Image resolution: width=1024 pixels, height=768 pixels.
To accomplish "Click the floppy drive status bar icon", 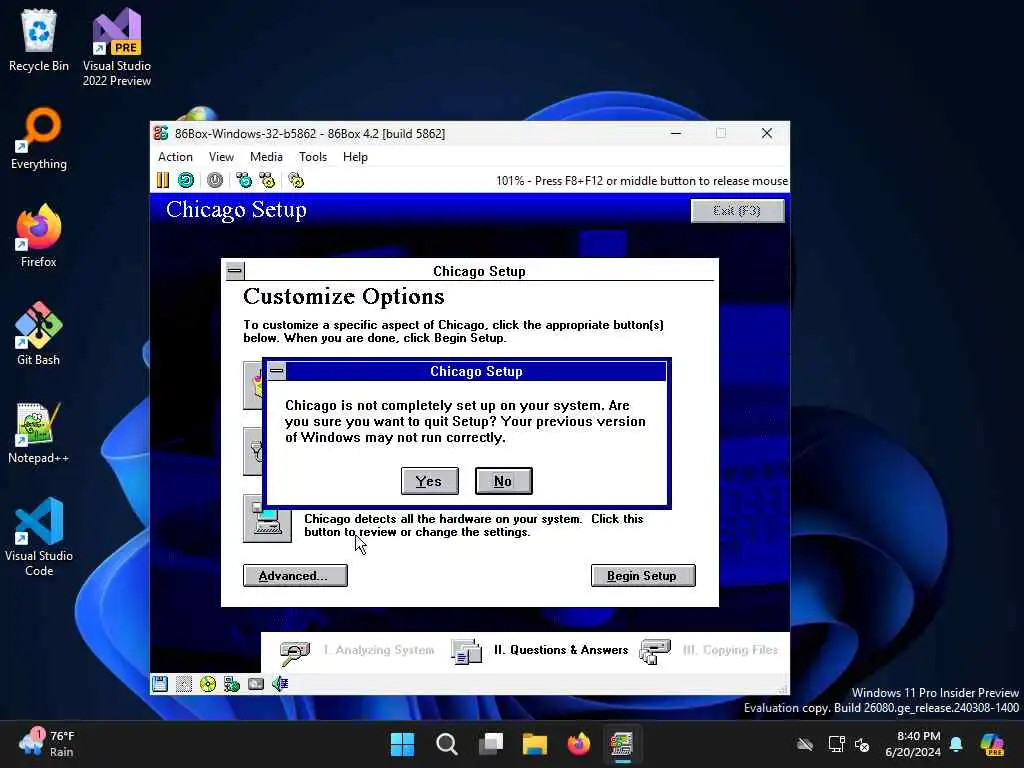I will (x=160, y=684).
